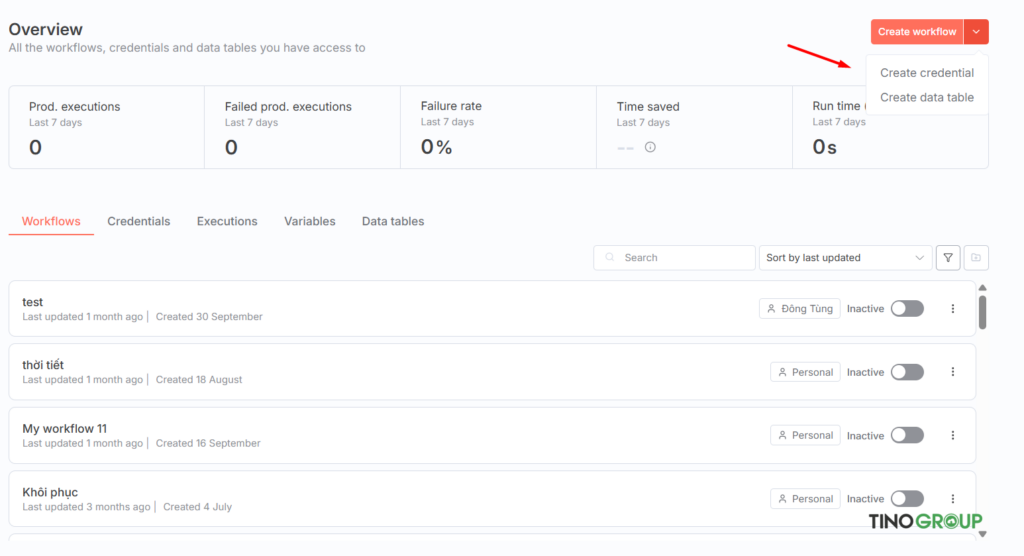Click the search magnifier icon
Viewport: 1024px width, 556px height.
(x=610, y=258)
